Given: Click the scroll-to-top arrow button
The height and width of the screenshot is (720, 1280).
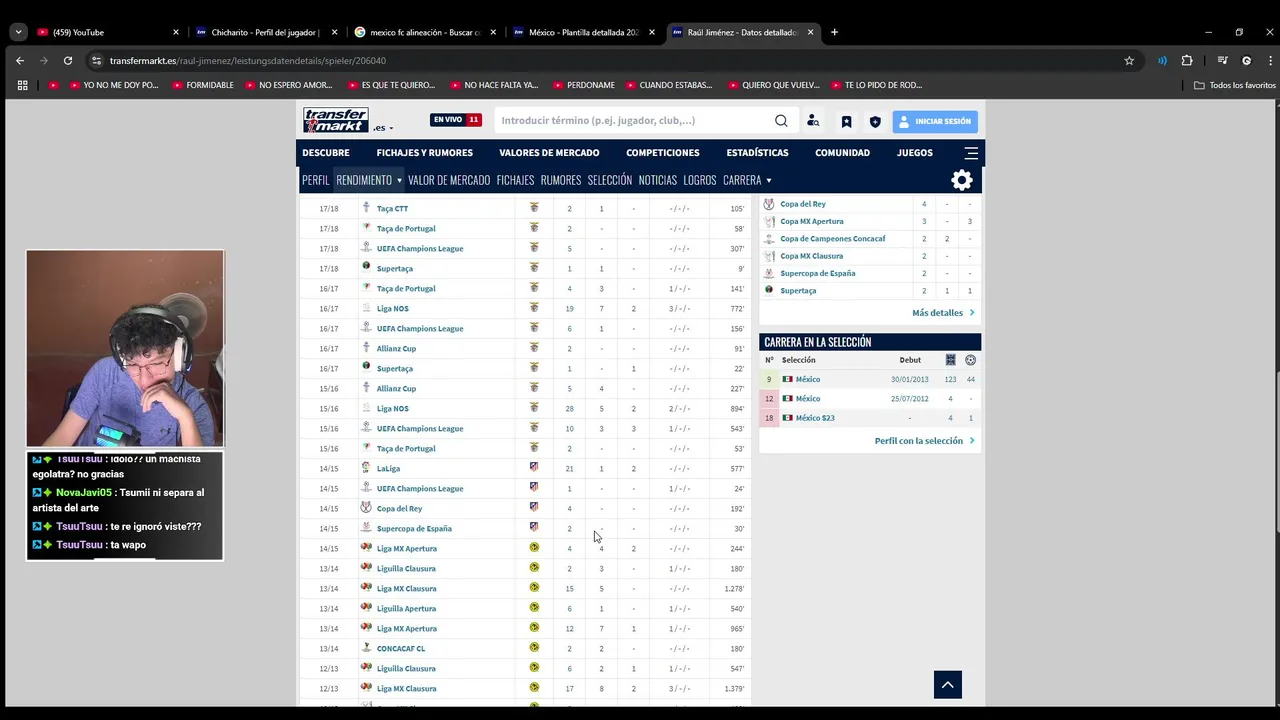Looking at the screenshot, I should coord(948,684).
